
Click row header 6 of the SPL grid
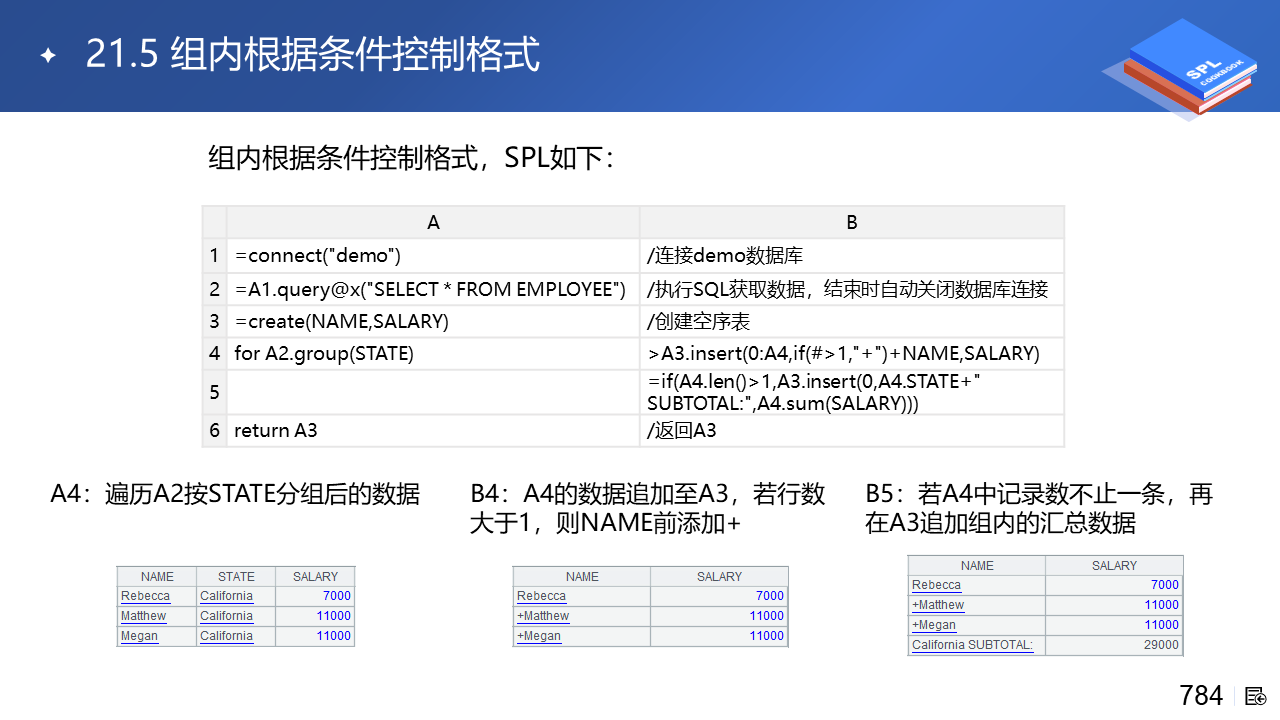click(214, 431)
